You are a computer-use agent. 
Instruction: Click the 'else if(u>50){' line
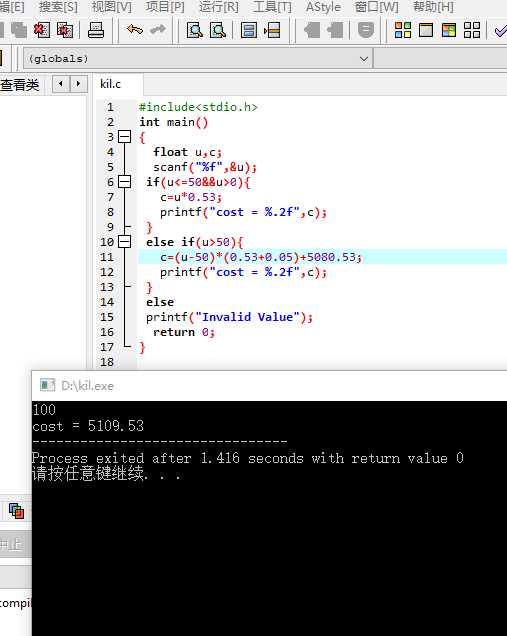tap(195, 242)
